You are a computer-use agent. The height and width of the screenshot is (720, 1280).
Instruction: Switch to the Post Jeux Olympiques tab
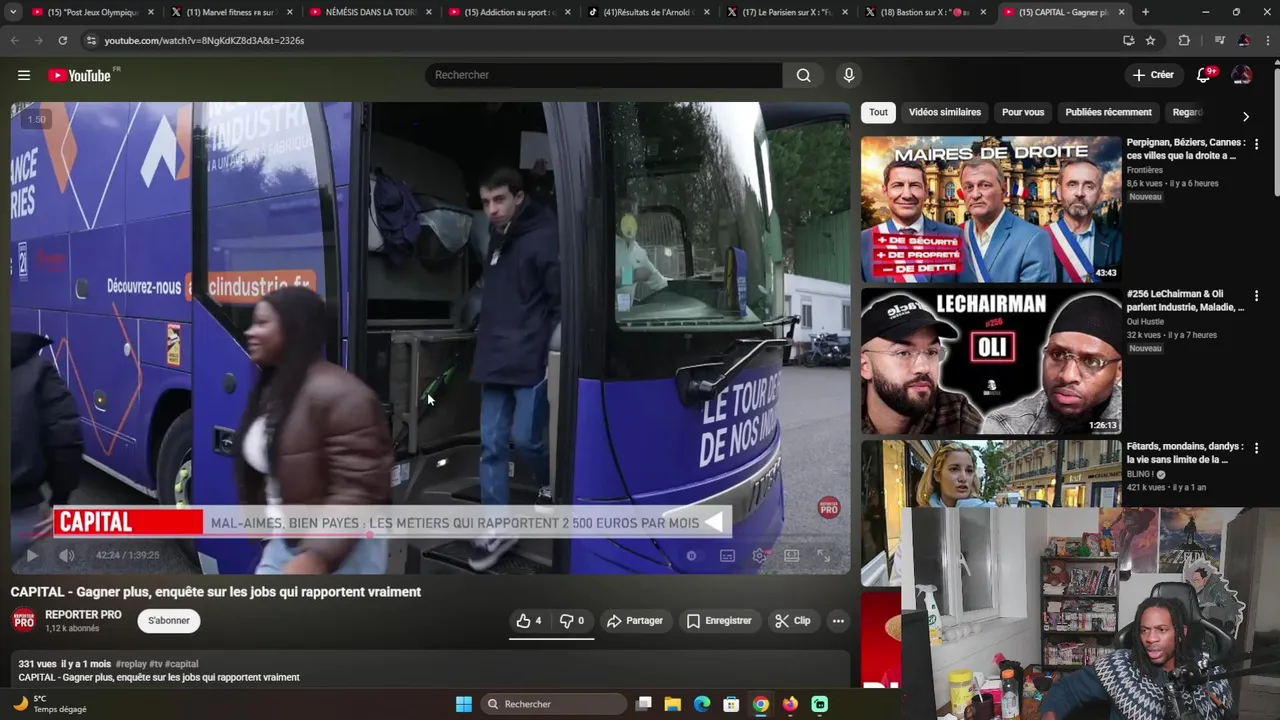click(93, 12)
